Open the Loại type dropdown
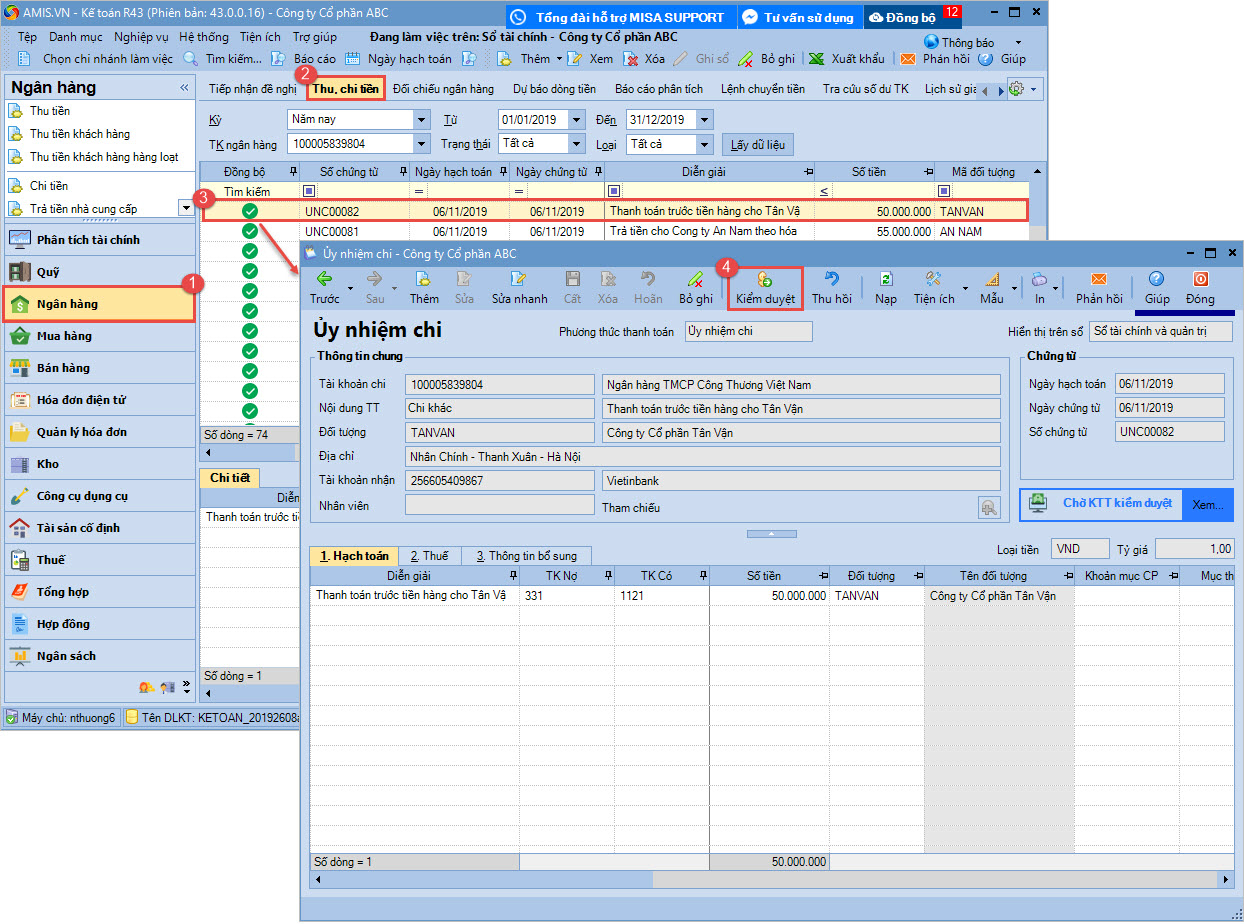 click(x=704, y=144)
